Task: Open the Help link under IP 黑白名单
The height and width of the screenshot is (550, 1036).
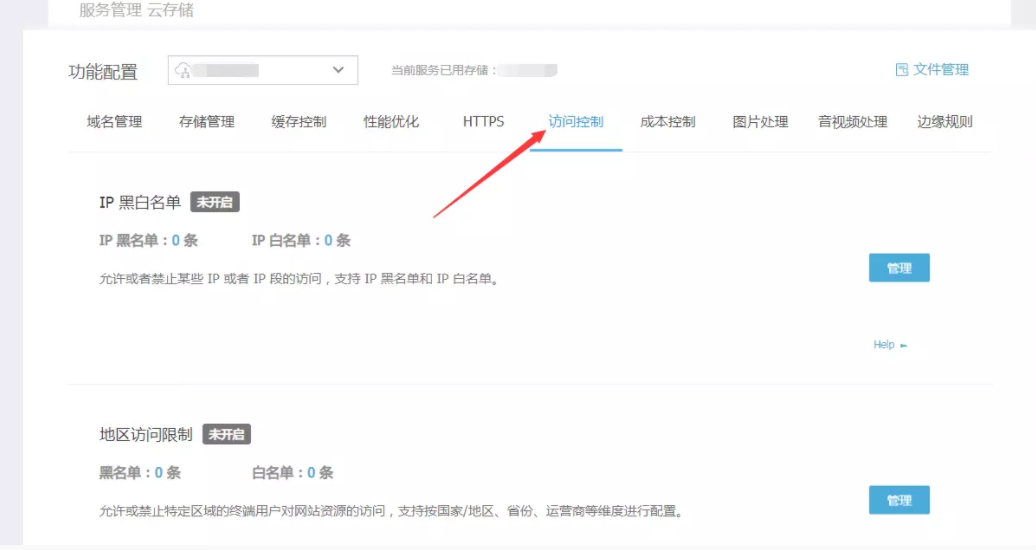Action: [x=889, y=345]
